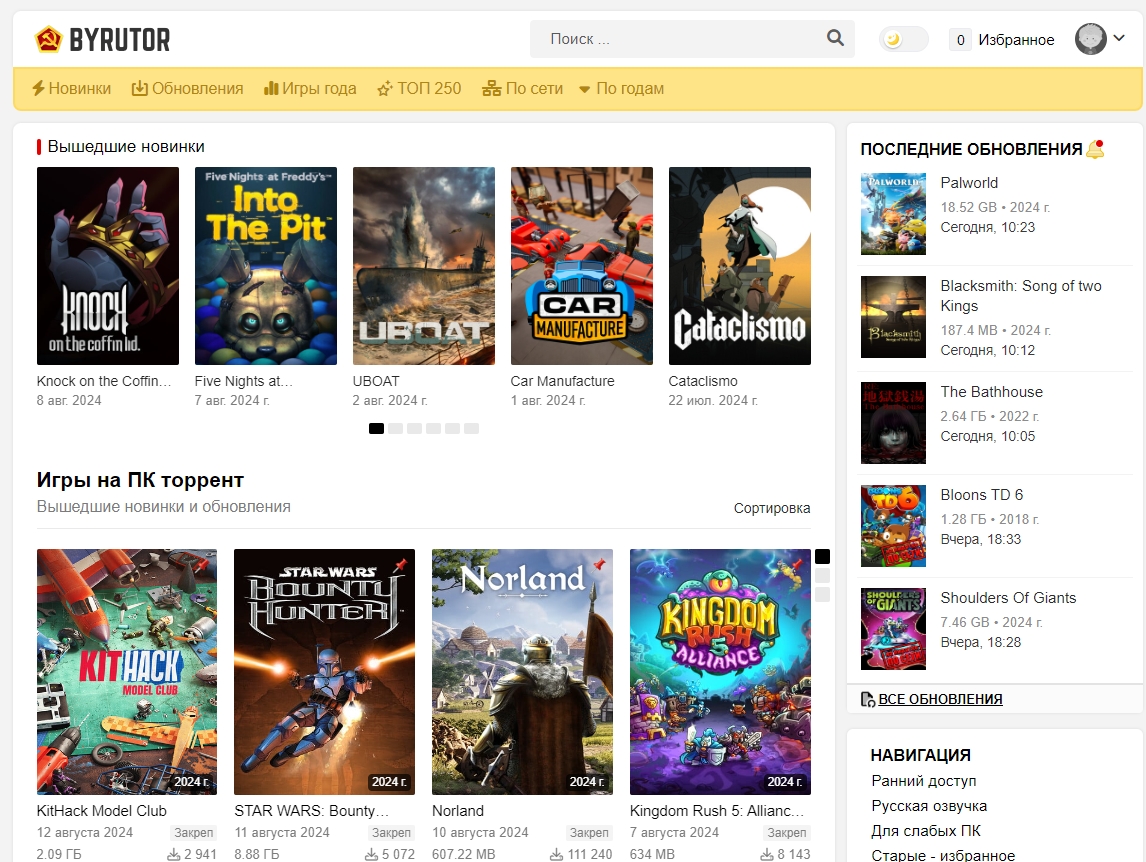Image resolution: width=1146 pixels, height=862 pixels.
Task: Open the Новинки menu item
Action: coord(72,88)
